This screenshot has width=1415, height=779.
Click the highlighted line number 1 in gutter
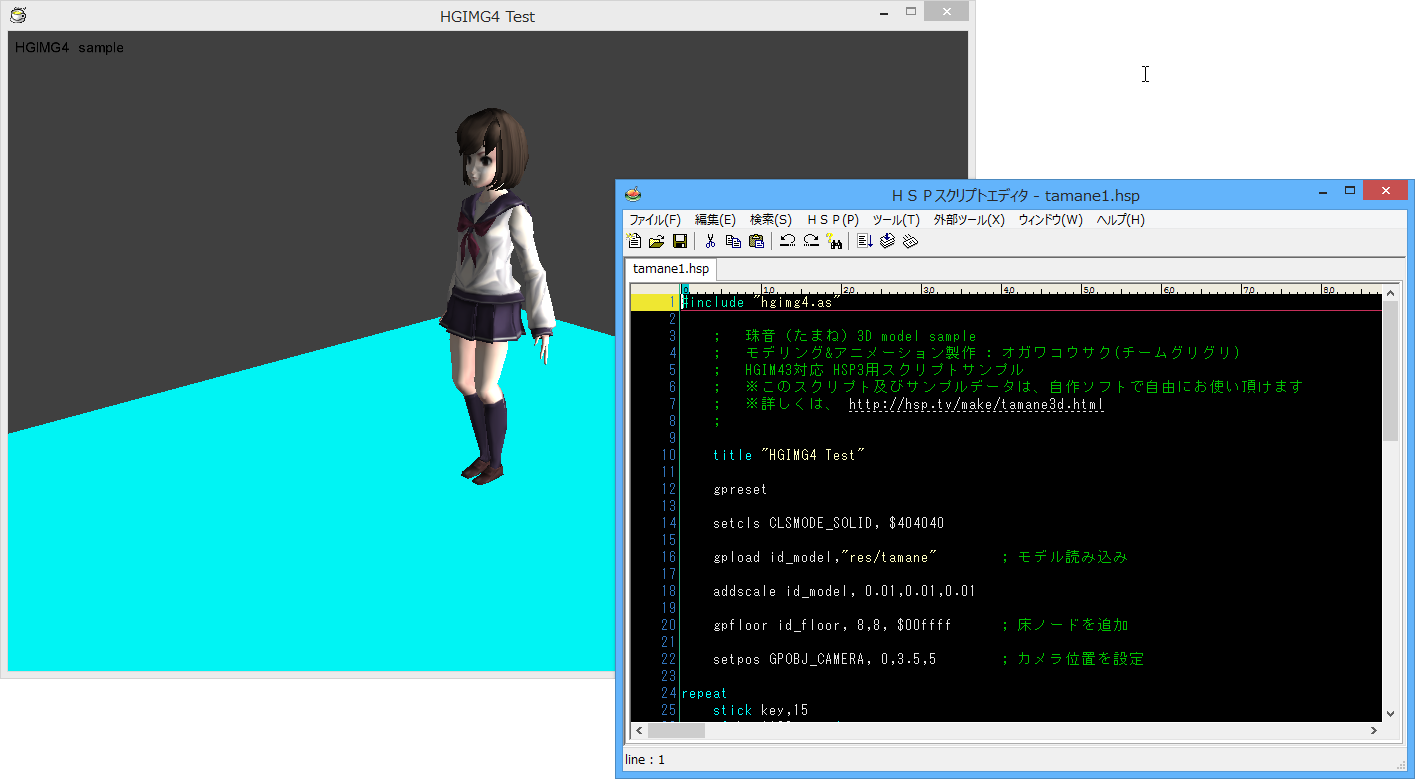(x=654, y=302)
